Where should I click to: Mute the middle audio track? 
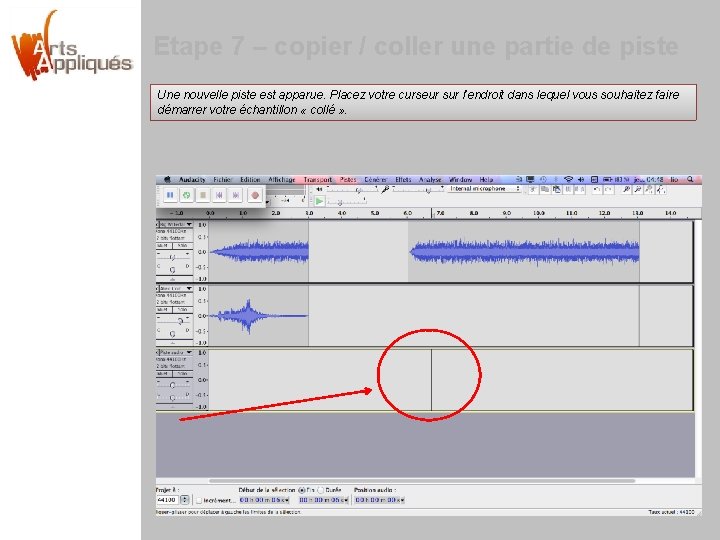click(164, 309)
